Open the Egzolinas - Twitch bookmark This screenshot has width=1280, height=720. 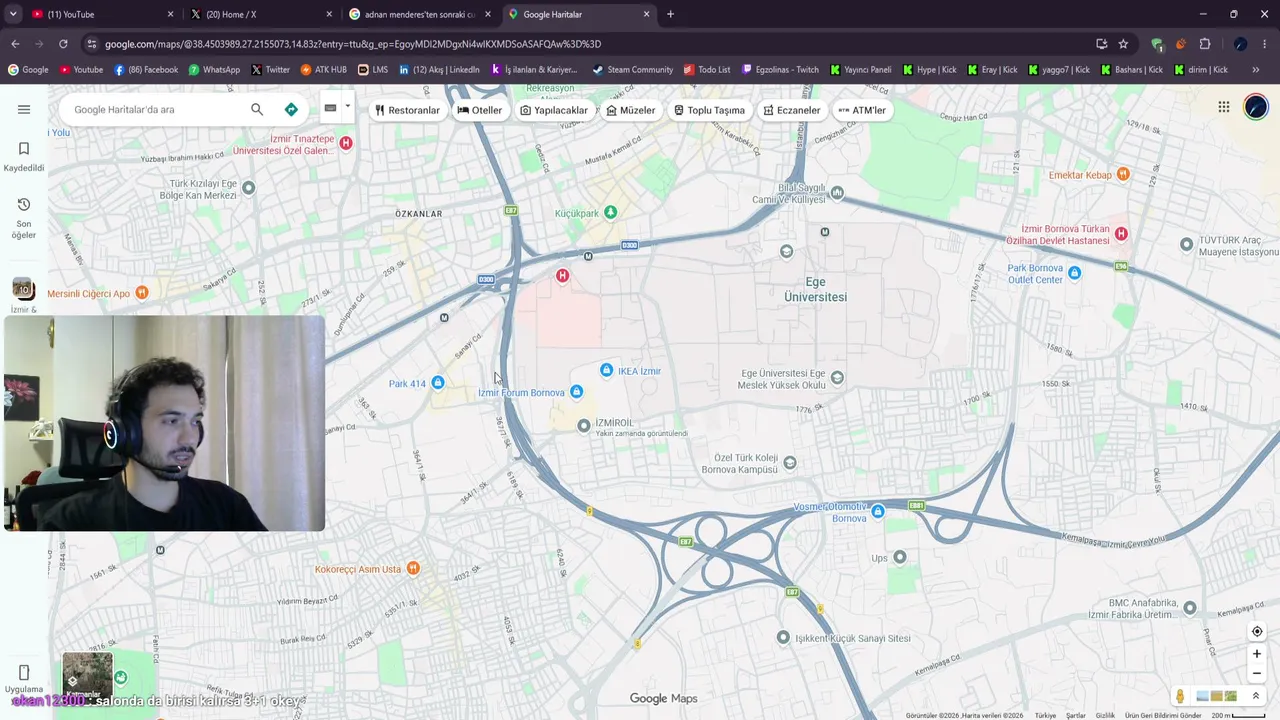click(780, 70)
